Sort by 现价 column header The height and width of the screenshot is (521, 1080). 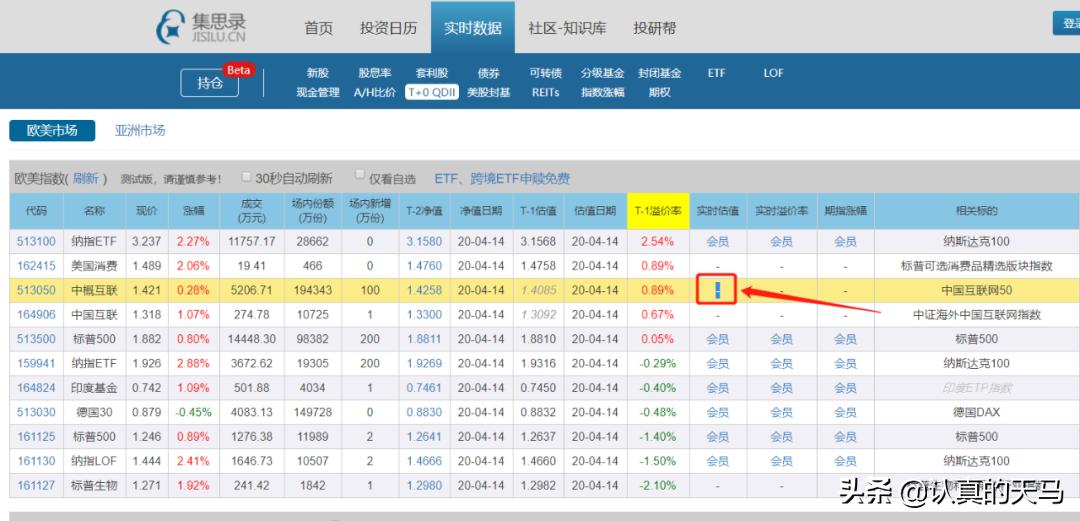point(147,211)
